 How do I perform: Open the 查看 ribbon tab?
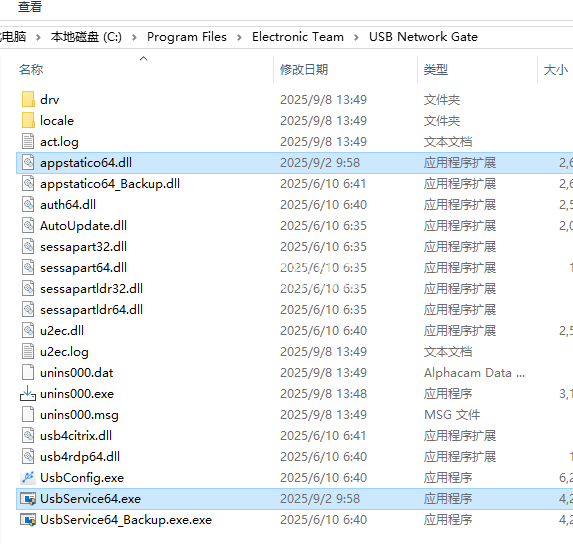[x=30, y=7]
